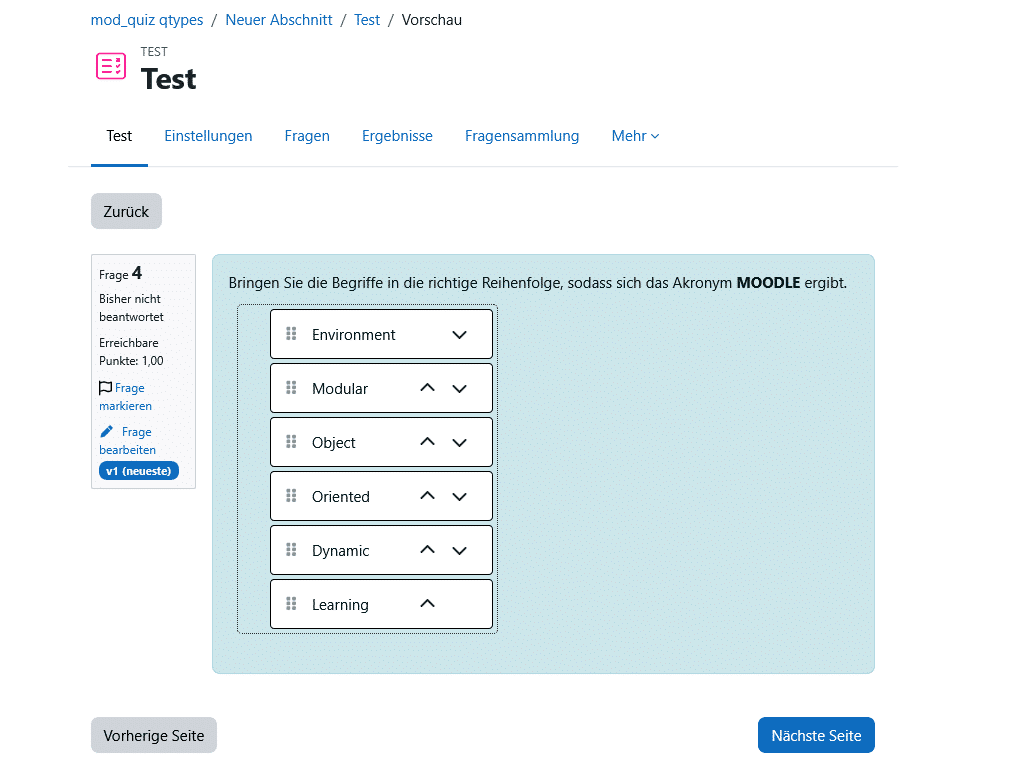Click the Test breadcrumb link

[367, 20]
